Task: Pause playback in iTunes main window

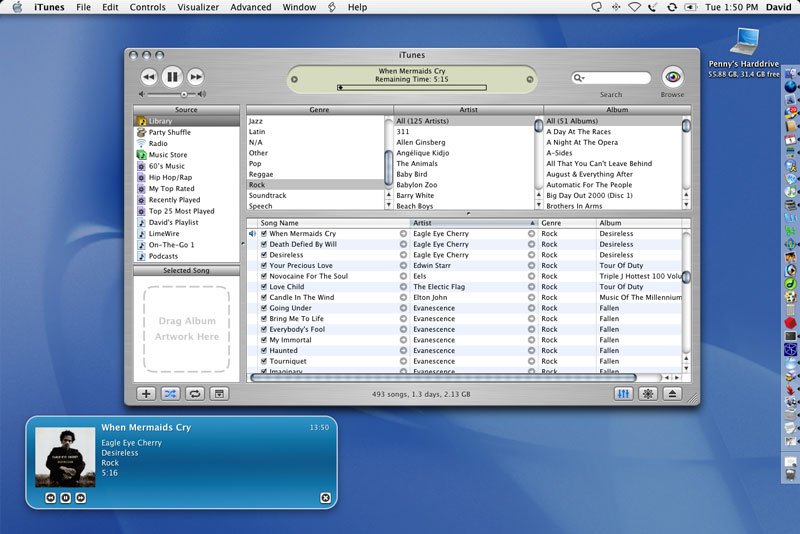Action: (172, 77)
